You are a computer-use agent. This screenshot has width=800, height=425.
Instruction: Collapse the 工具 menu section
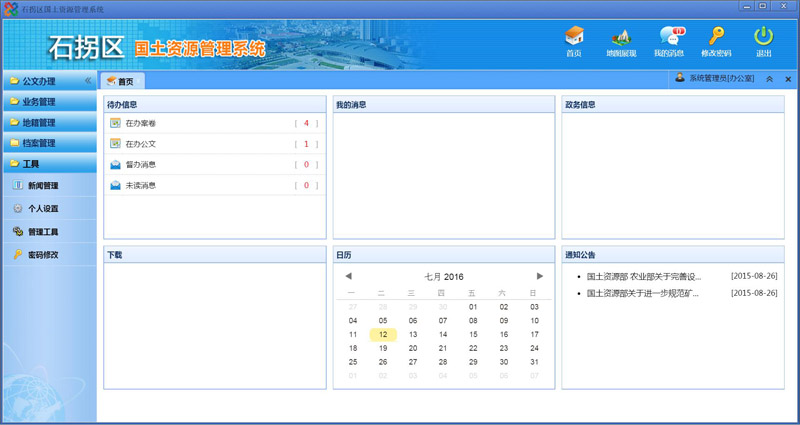(49, 164)
